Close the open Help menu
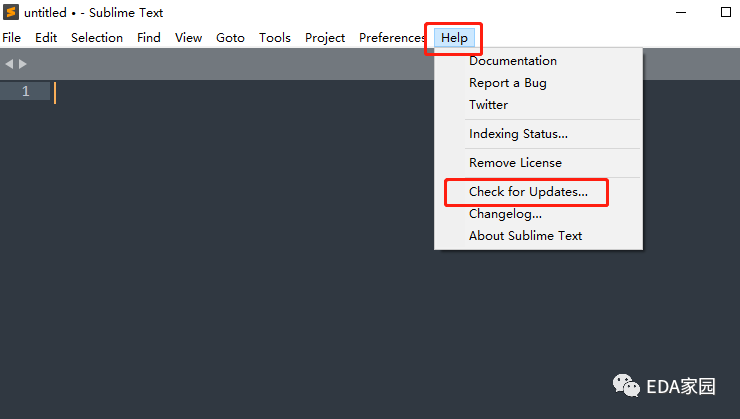740x419 pixels. [x=454, y=38]
